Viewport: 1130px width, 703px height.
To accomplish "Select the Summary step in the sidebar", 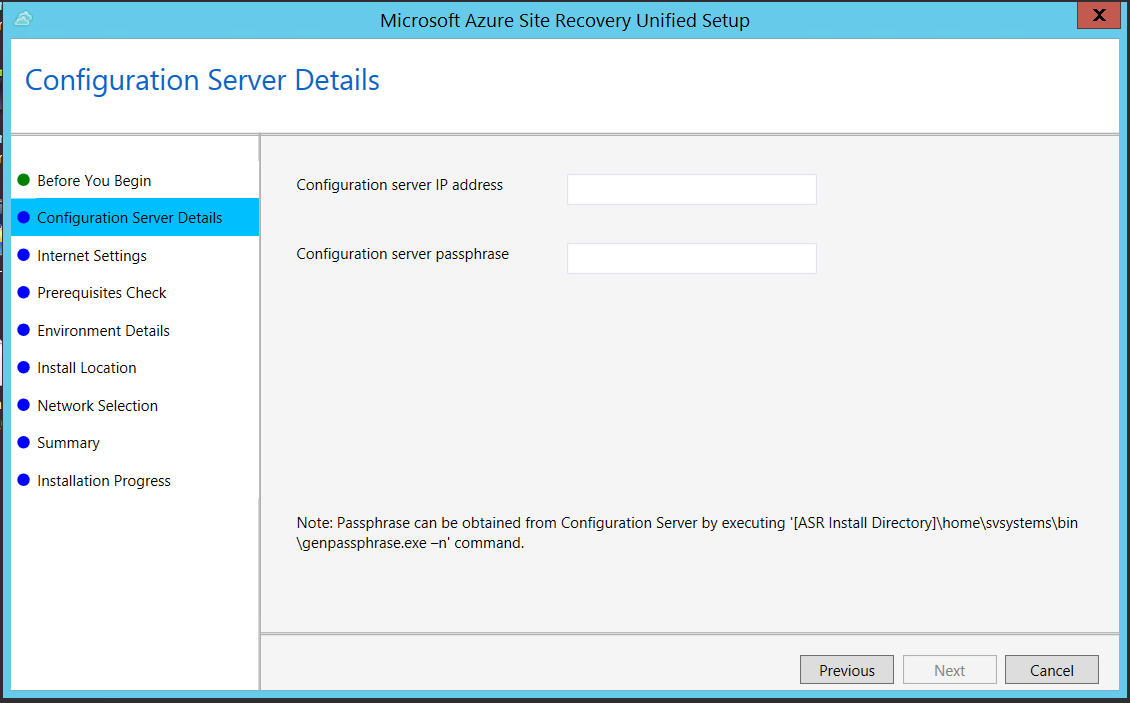I will 68,442.
